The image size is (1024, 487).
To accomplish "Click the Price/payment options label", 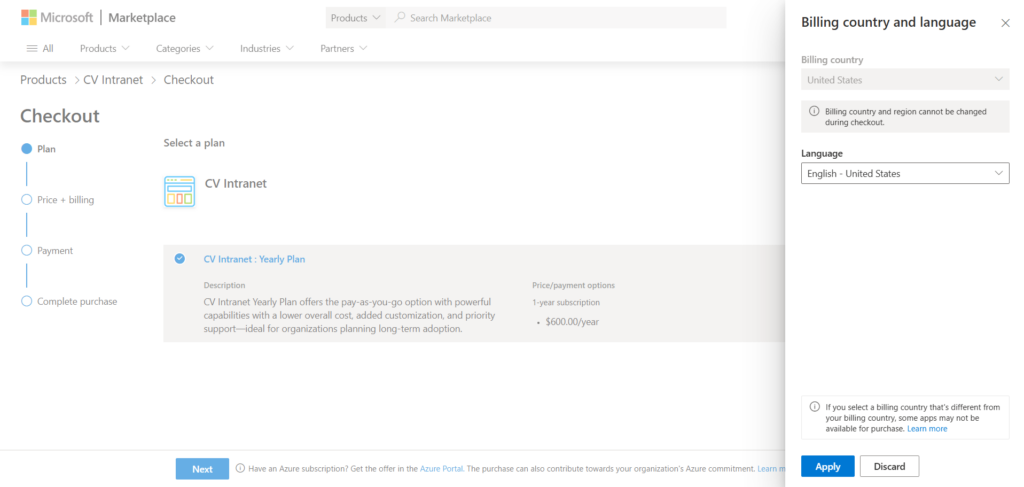I will [x=573, y=285].
